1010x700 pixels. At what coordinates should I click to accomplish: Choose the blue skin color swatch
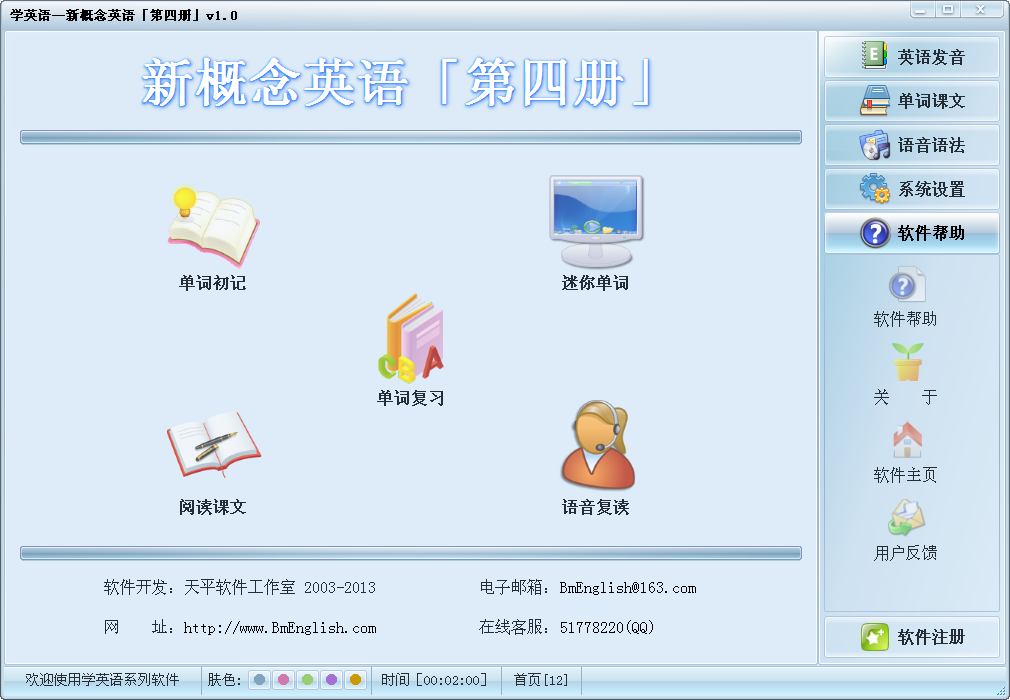(x=260, y=679)
